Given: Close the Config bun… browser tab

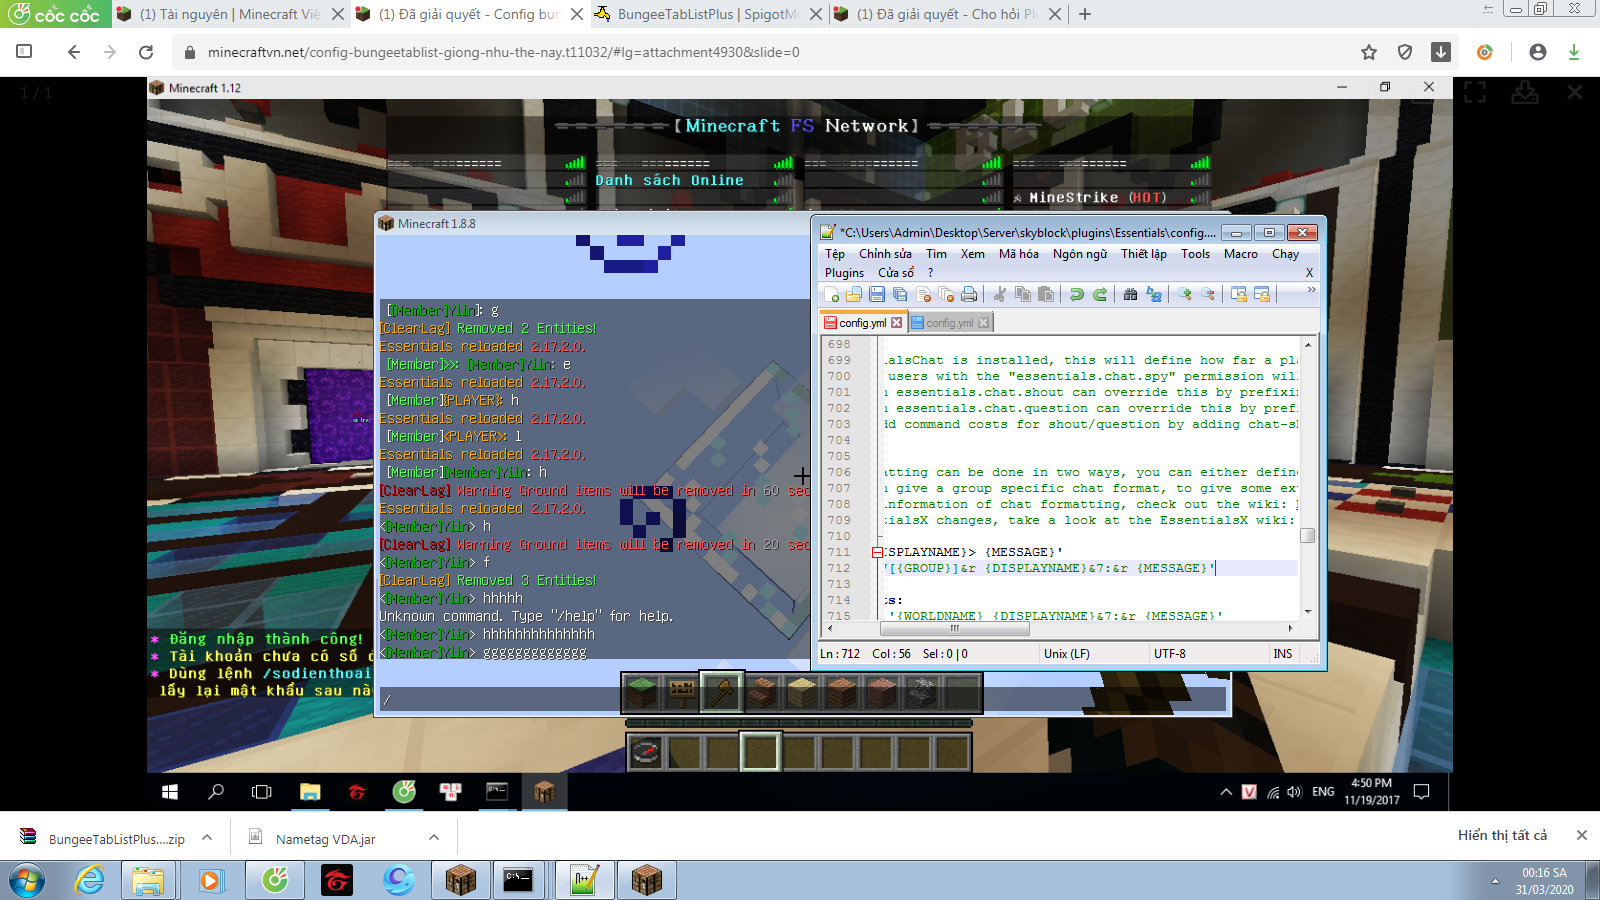Looking at the screenshot, I should (577, 14).
